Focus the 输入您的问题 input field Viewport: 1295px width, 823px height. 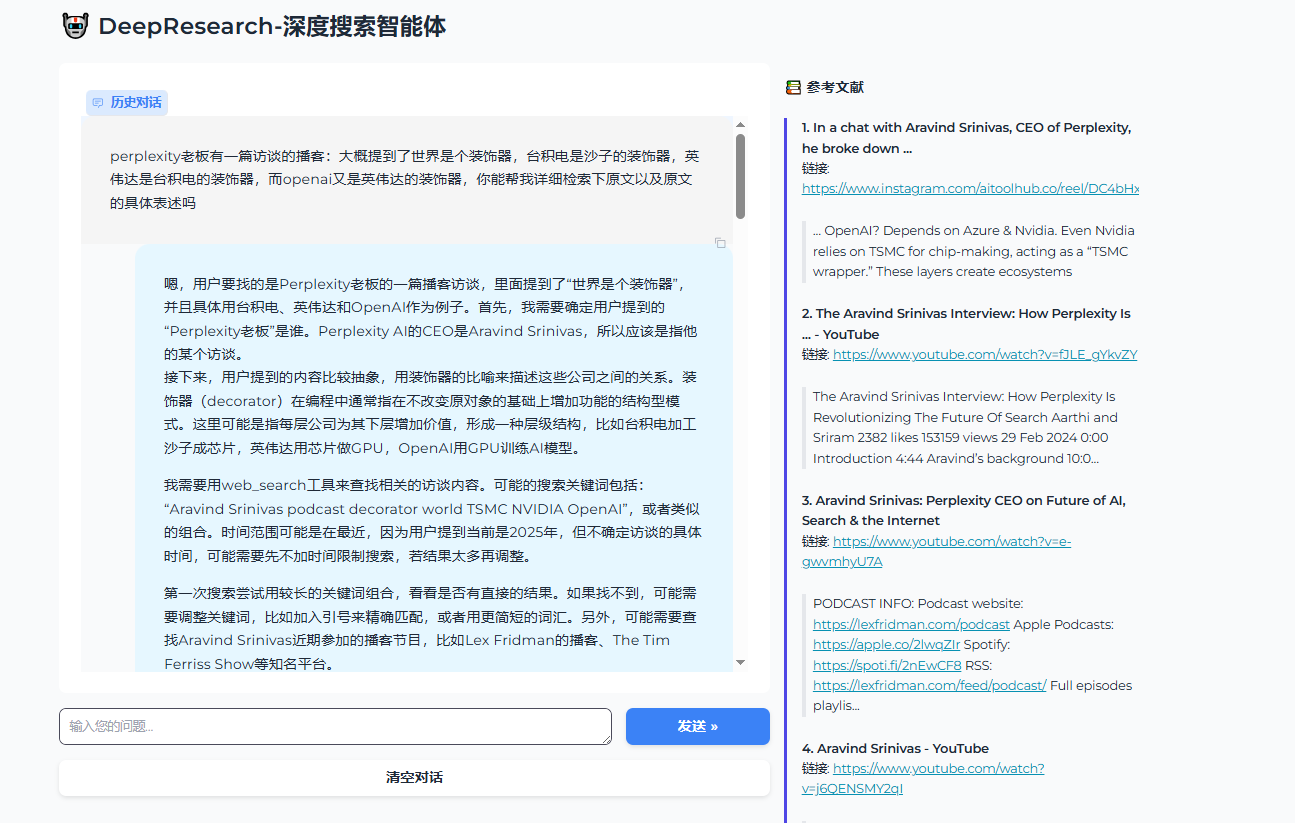tap(335, 726)
